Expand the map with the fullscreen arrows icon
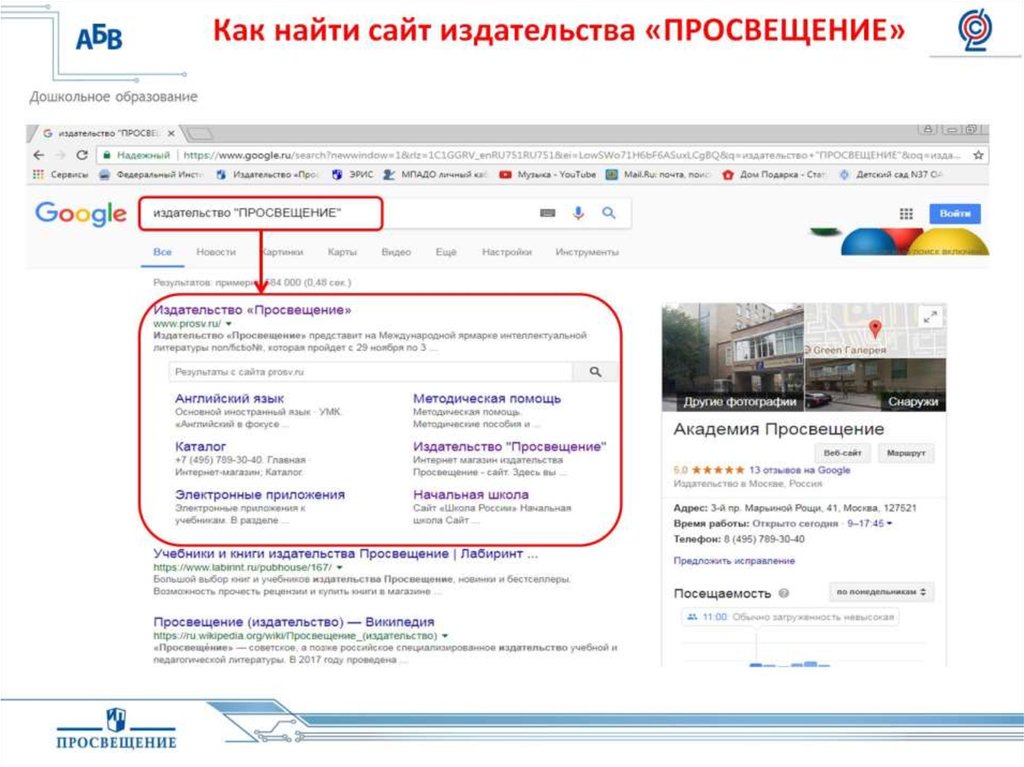The height and width of the screenshot is (767, 1024). point(930,317)
